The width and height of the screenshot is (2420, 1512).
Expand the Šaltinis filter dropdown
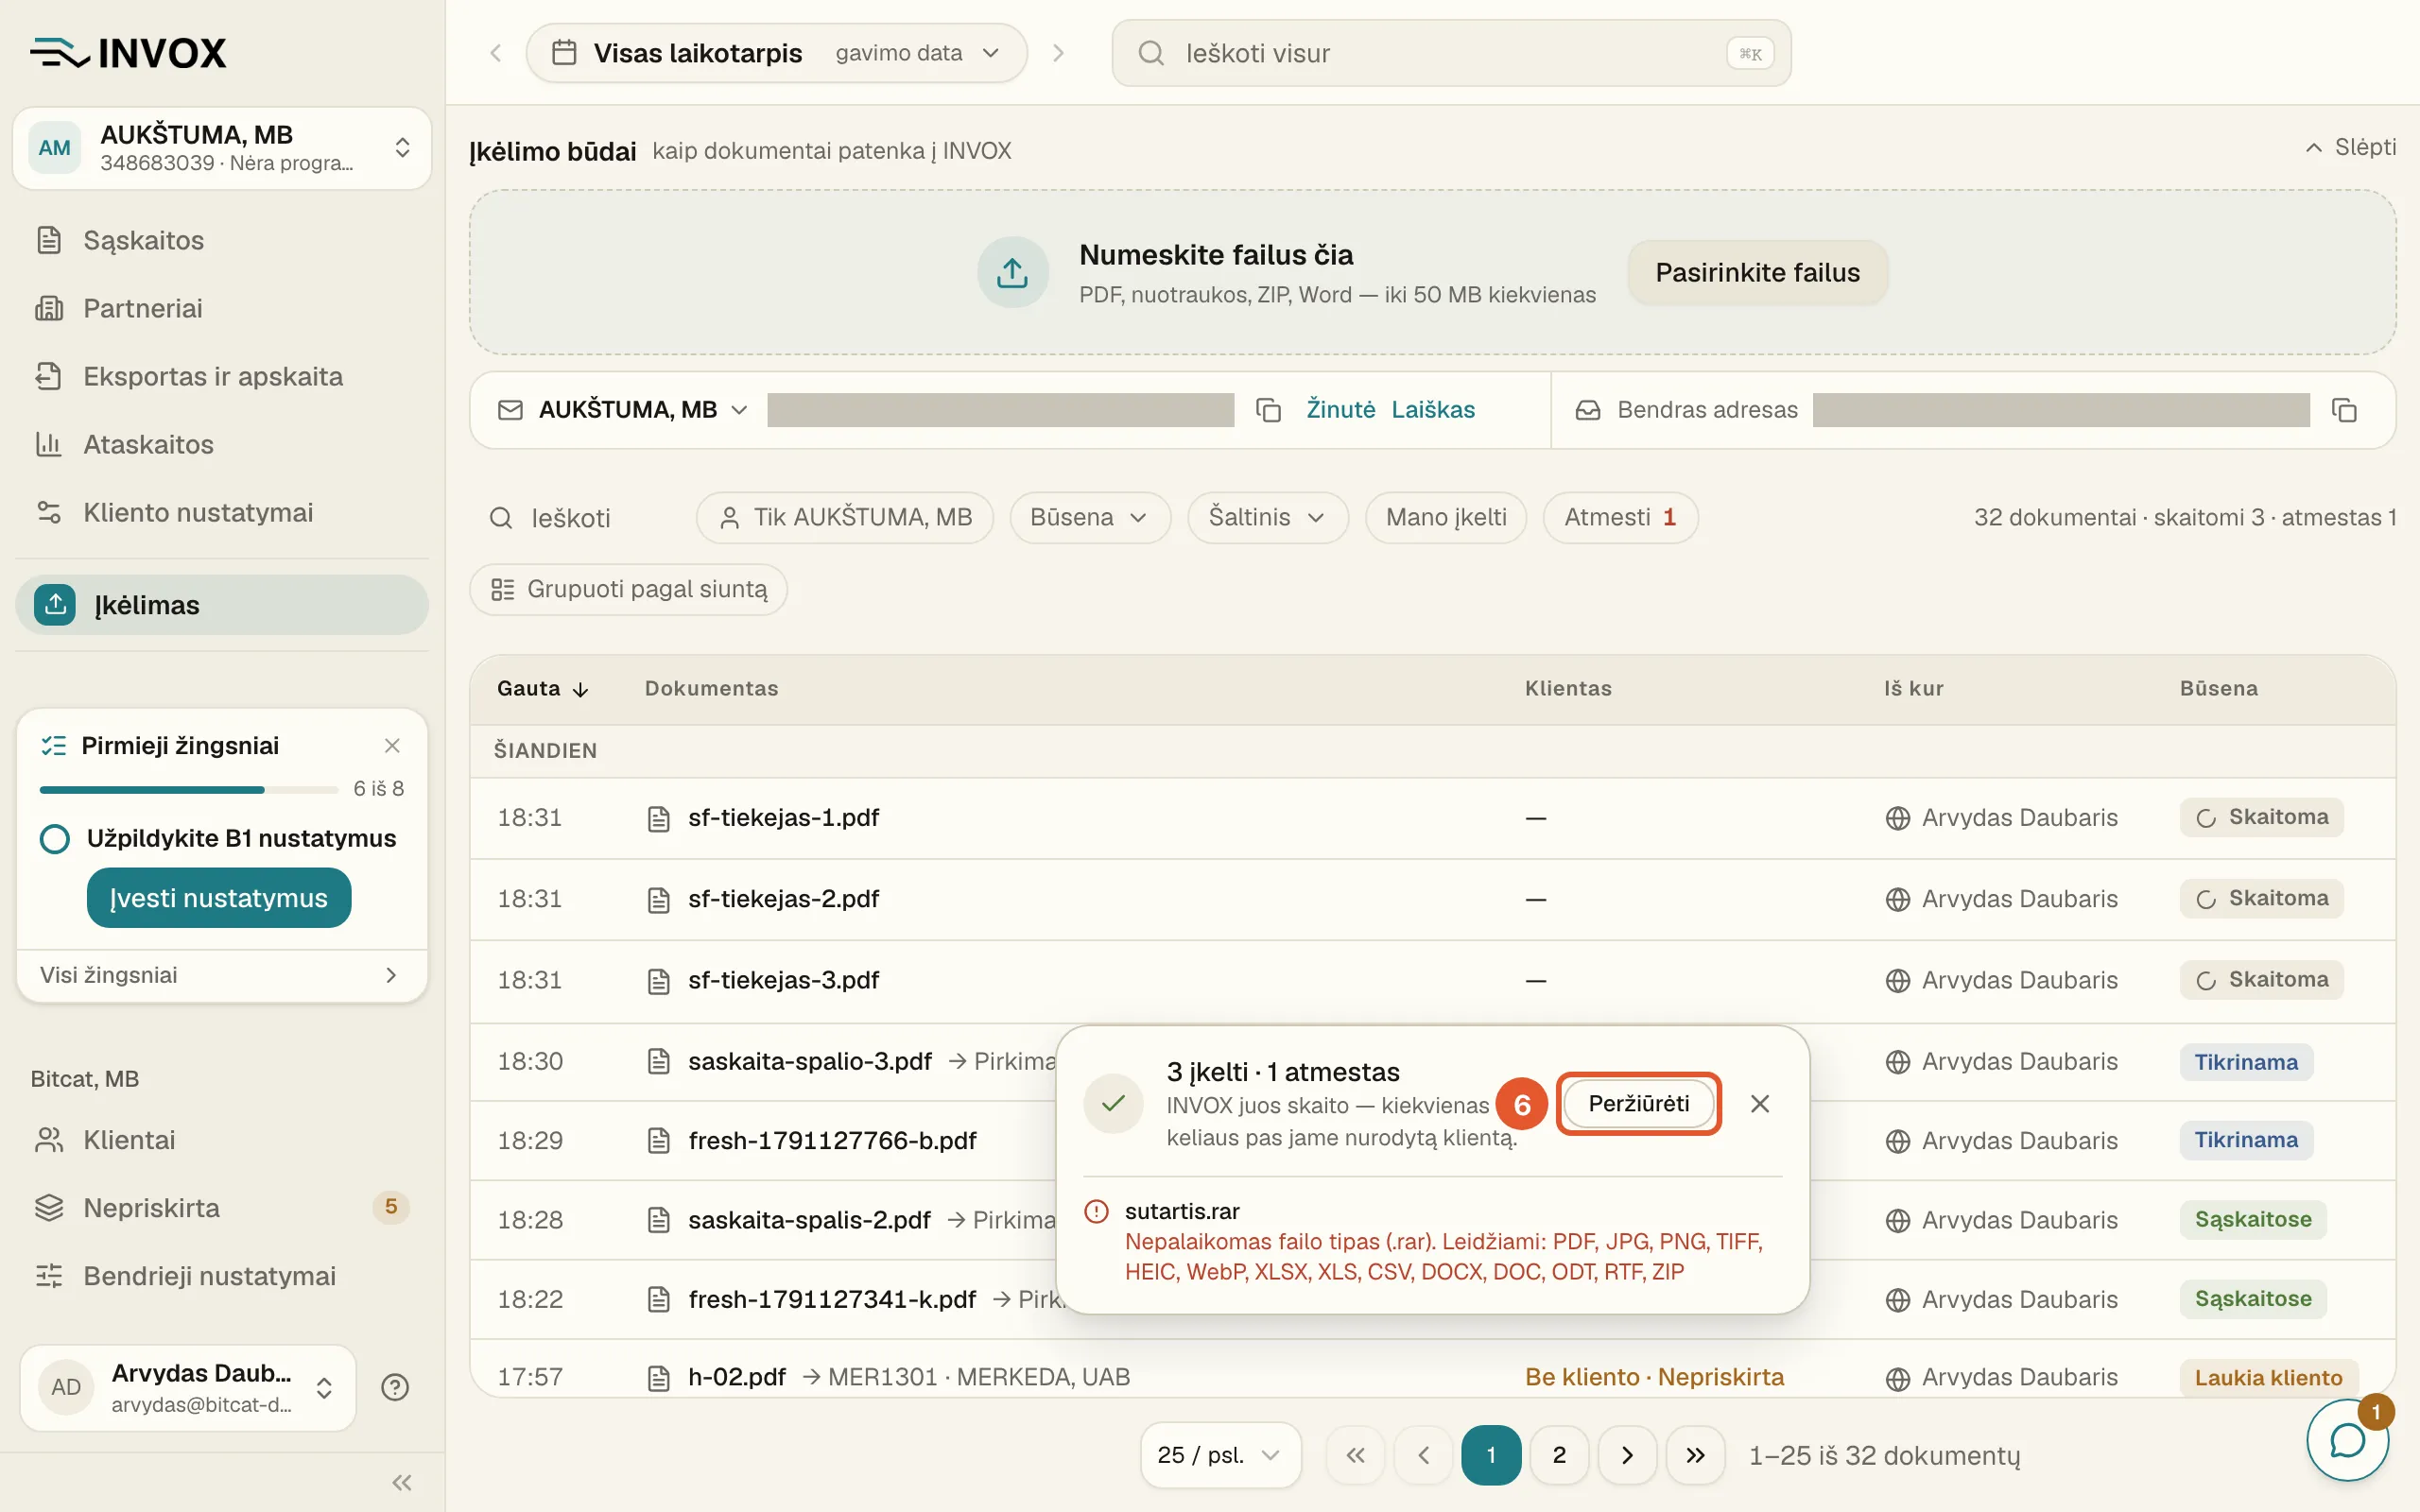pyautogui.click(x=1267, y=517)
